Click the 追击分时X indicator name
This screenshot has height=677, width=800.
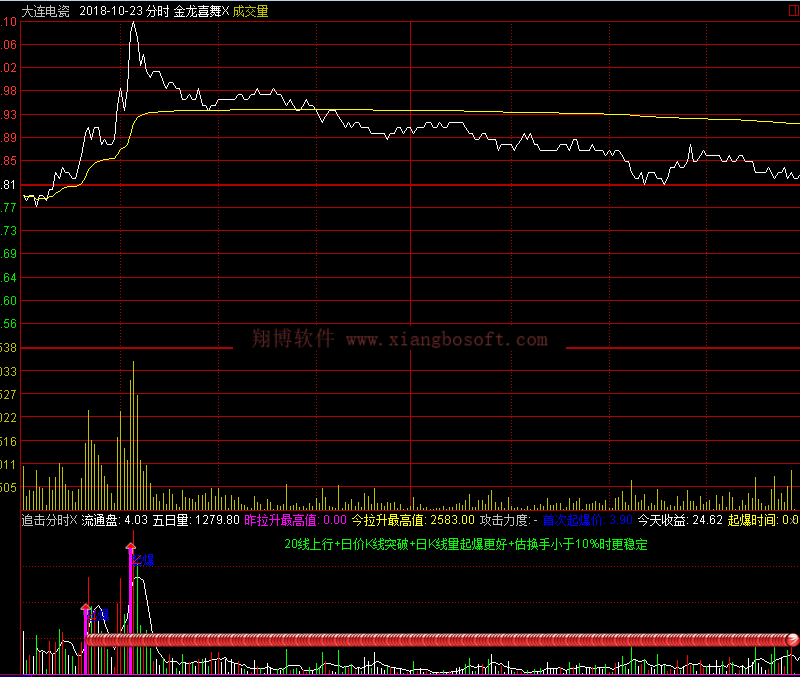coord(49,520)
